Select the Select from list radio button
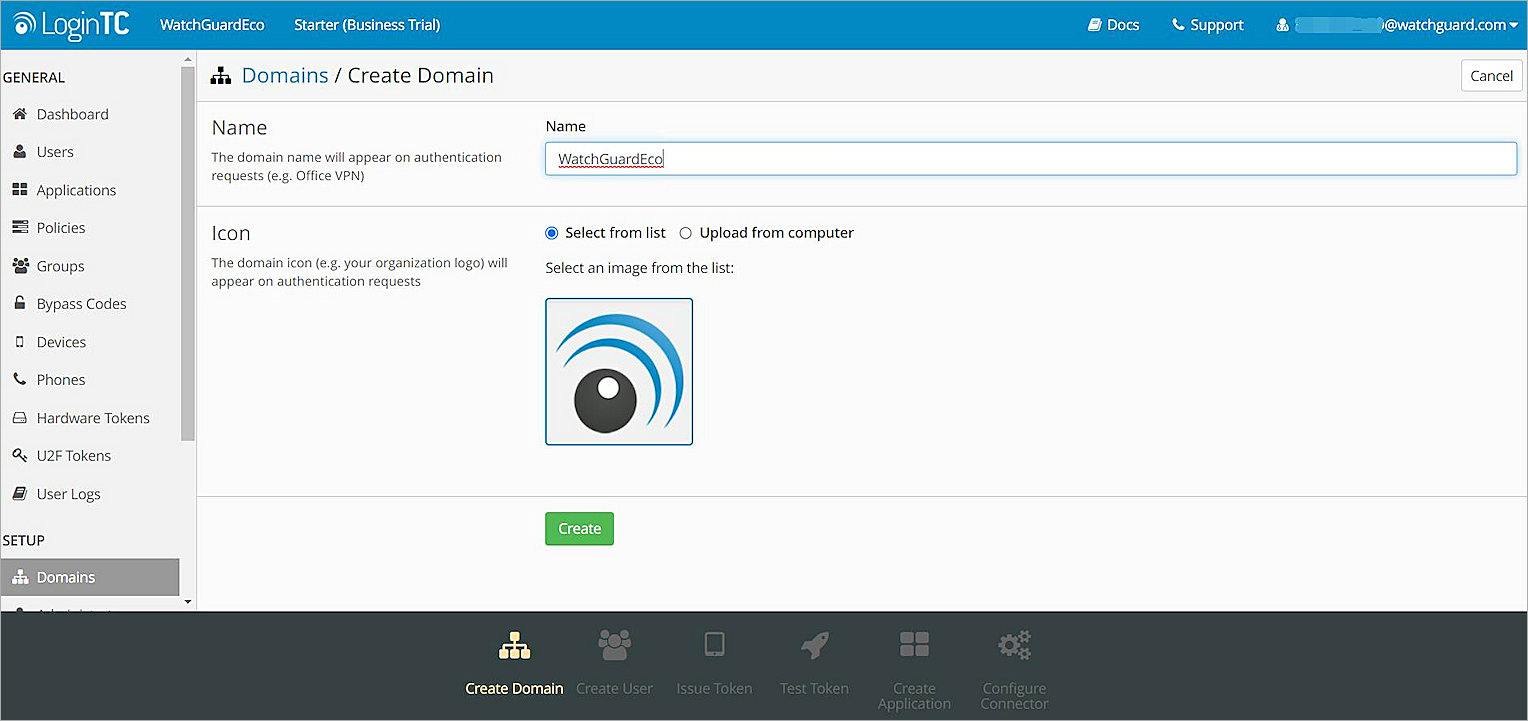 coord(551,232)
